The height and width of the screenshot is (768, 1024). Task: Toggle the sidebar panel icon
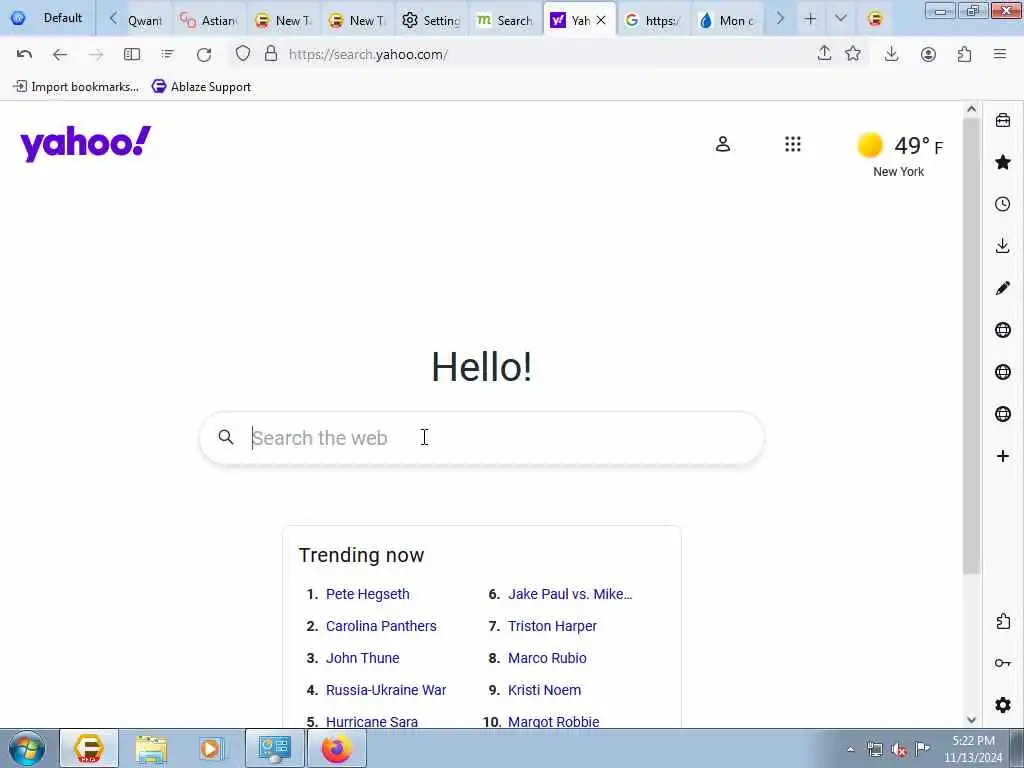132,54
